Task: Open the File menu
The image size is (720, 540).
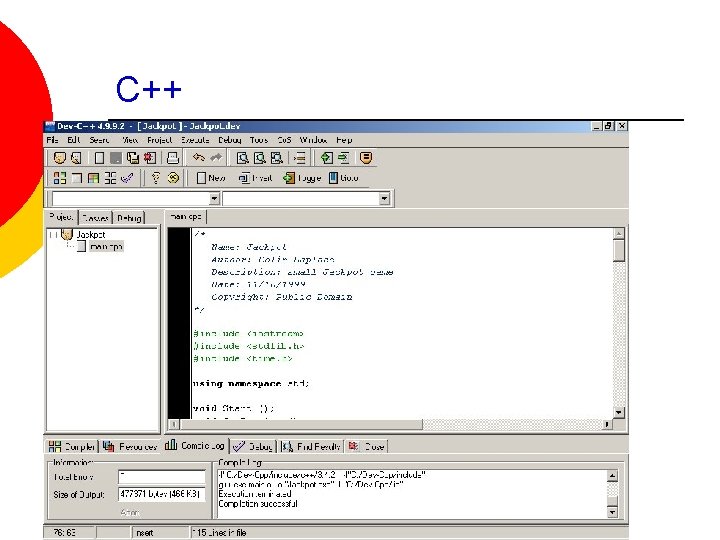Action: (52, 140)
